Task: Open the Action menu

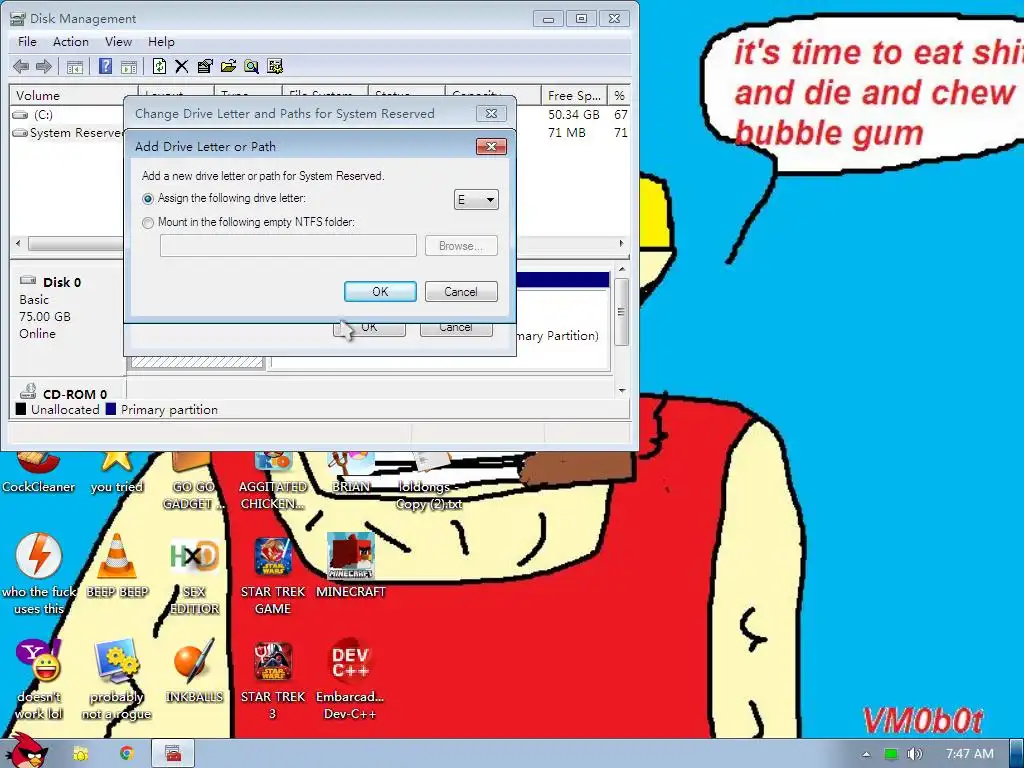Action: 71,42
